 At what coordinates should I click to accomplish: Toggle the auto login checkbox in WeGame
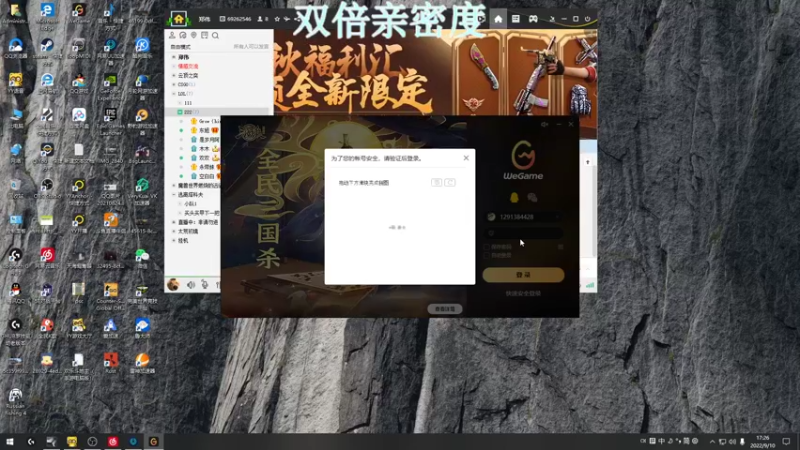486,255
